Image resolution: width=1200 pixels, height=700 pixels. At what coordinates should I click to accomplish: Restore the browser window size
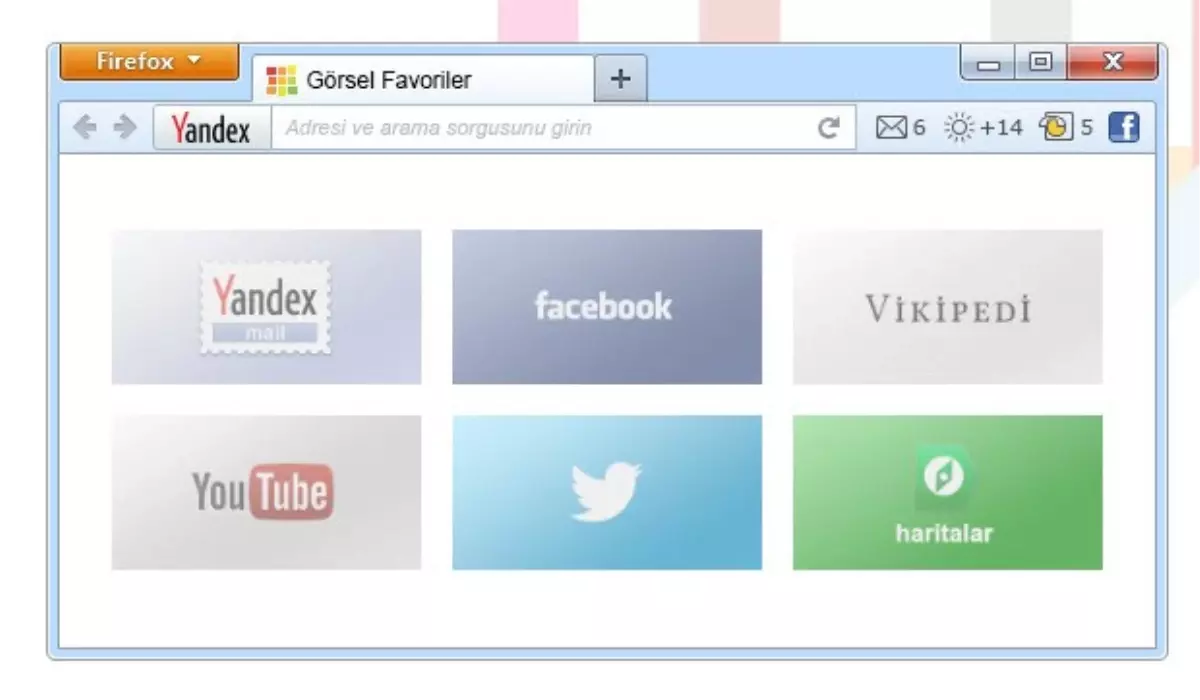coord(1040,61)
